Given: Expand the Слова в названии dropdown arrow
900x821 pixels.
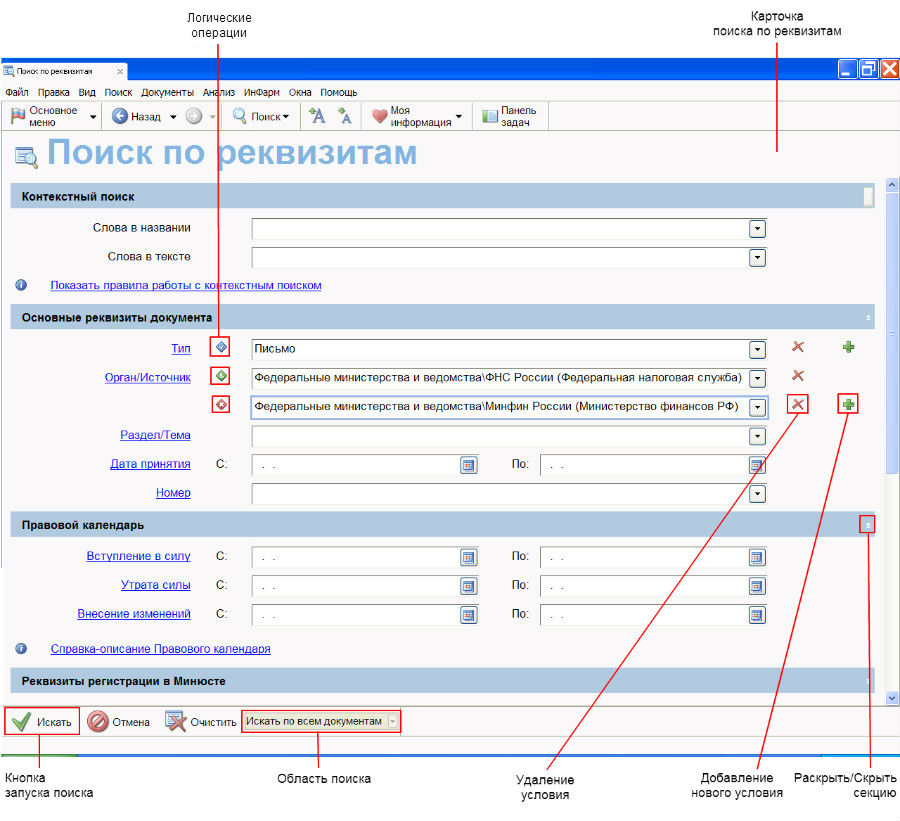Looking at the screenshot, I should (757, 229).
